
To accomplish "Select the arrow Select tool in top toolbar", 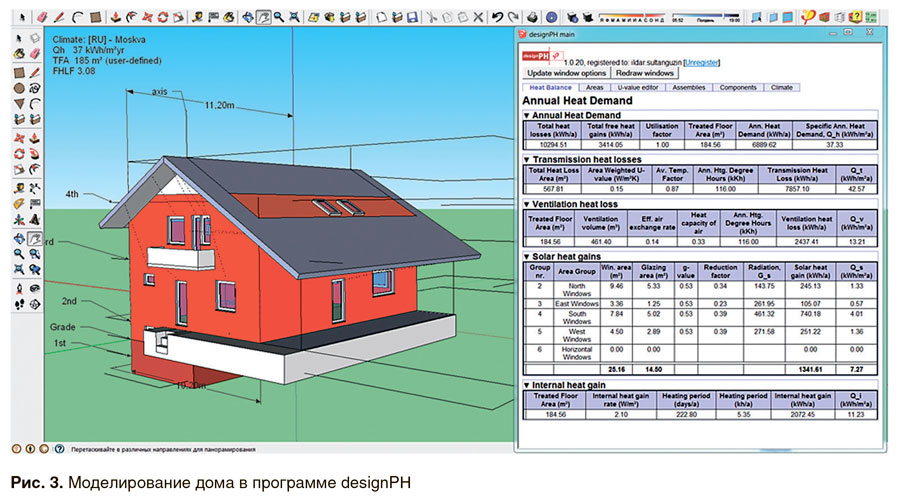I will (22, 17).
